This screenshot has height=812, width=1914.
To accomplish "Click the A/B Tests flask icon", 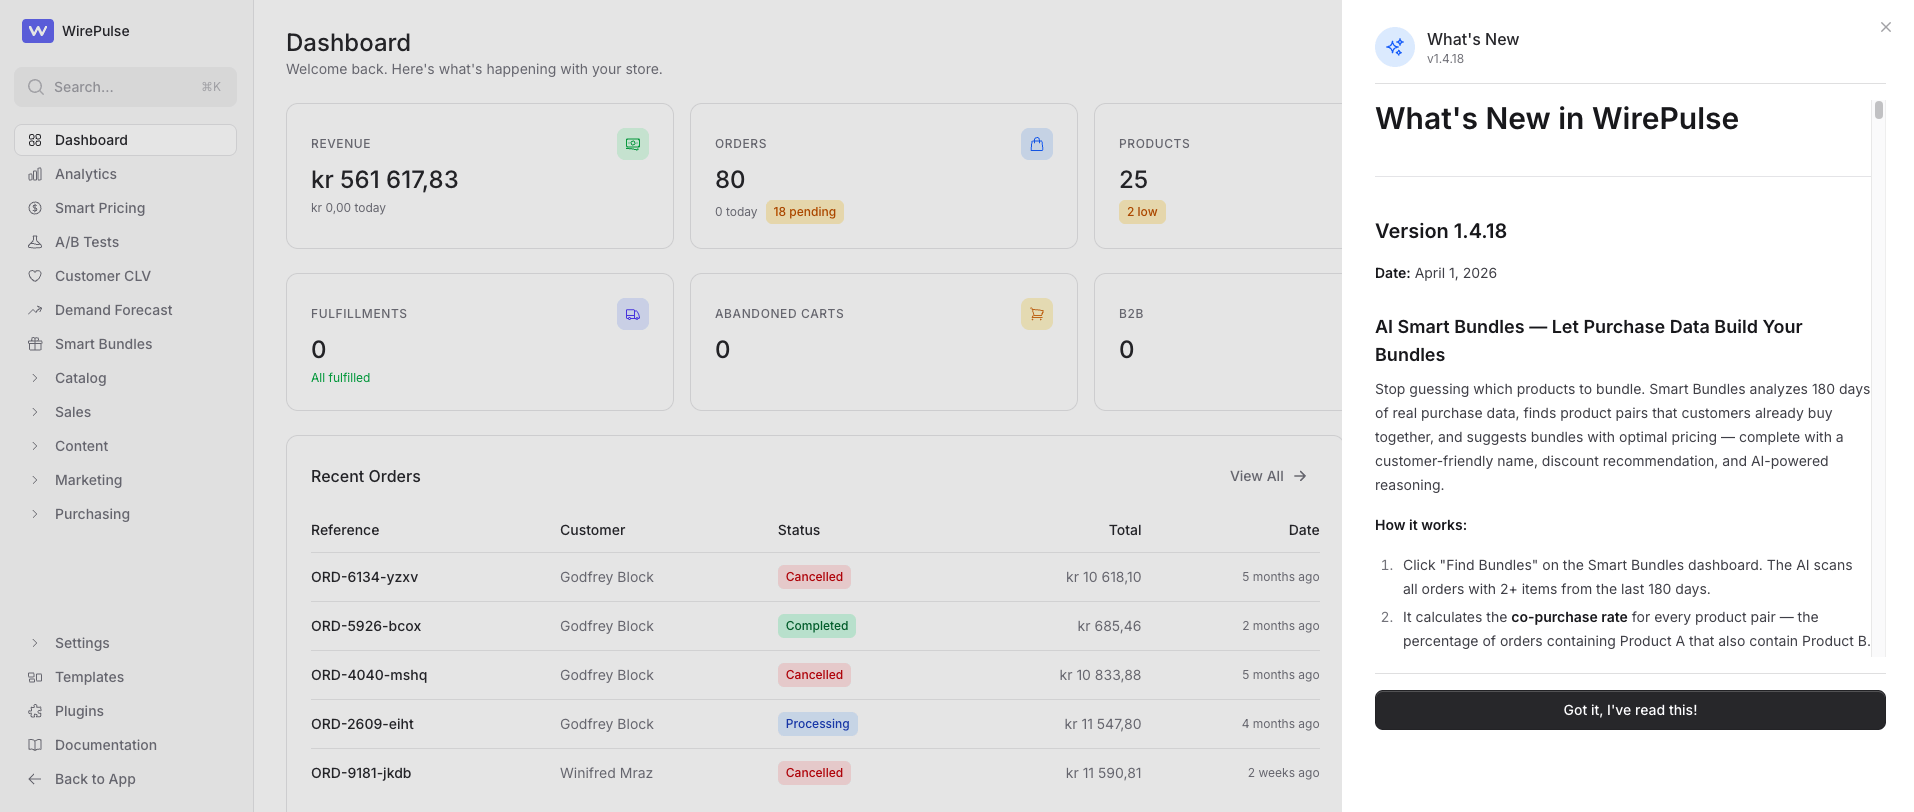I will tap(35, 242).
